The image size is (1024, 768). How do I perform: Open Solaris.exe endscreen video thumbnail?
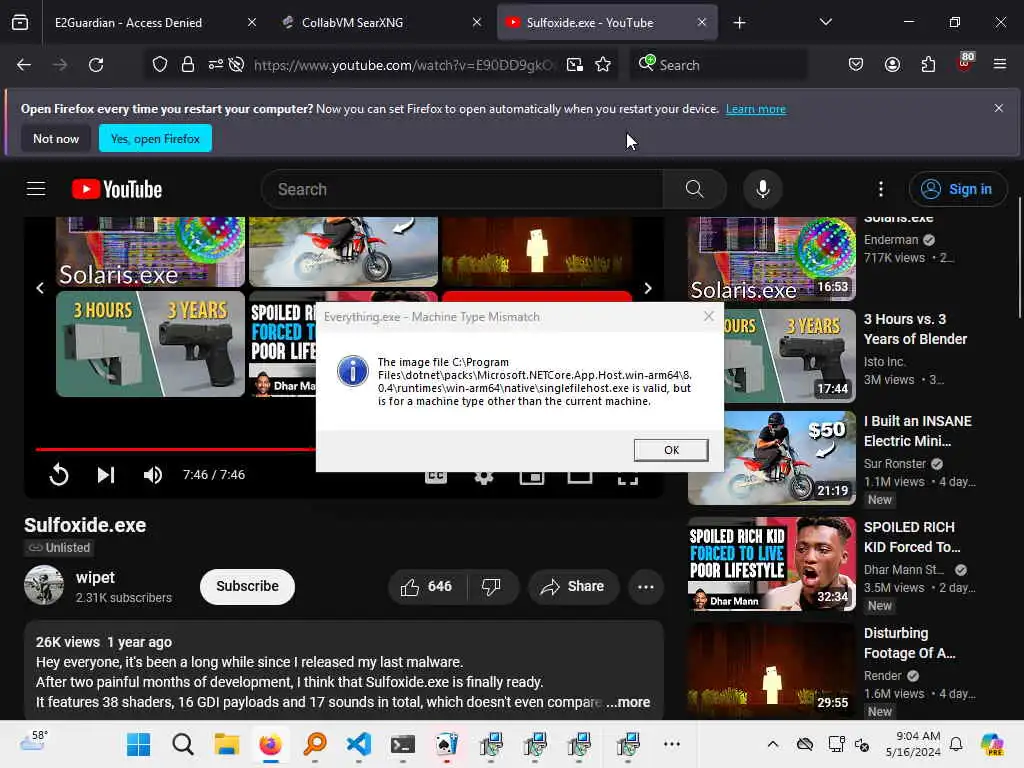point(150,252)
